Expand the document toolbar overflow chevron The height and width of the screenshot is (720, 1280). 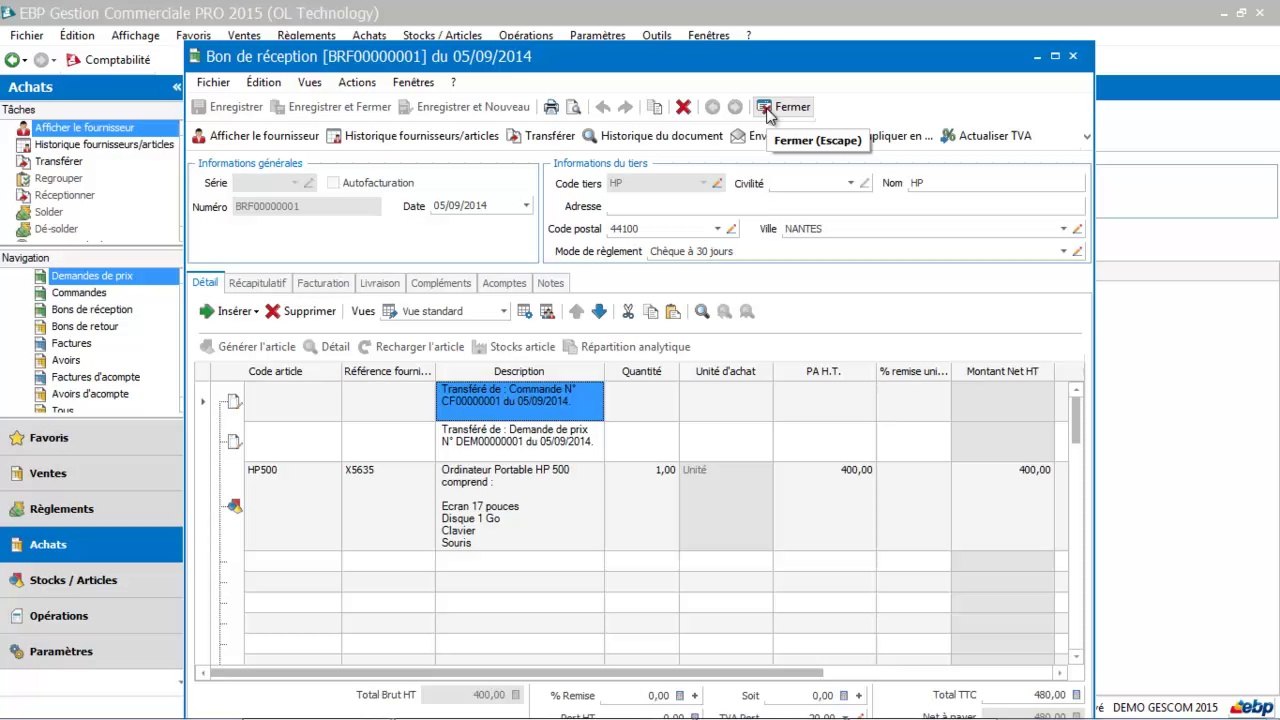1087,137
